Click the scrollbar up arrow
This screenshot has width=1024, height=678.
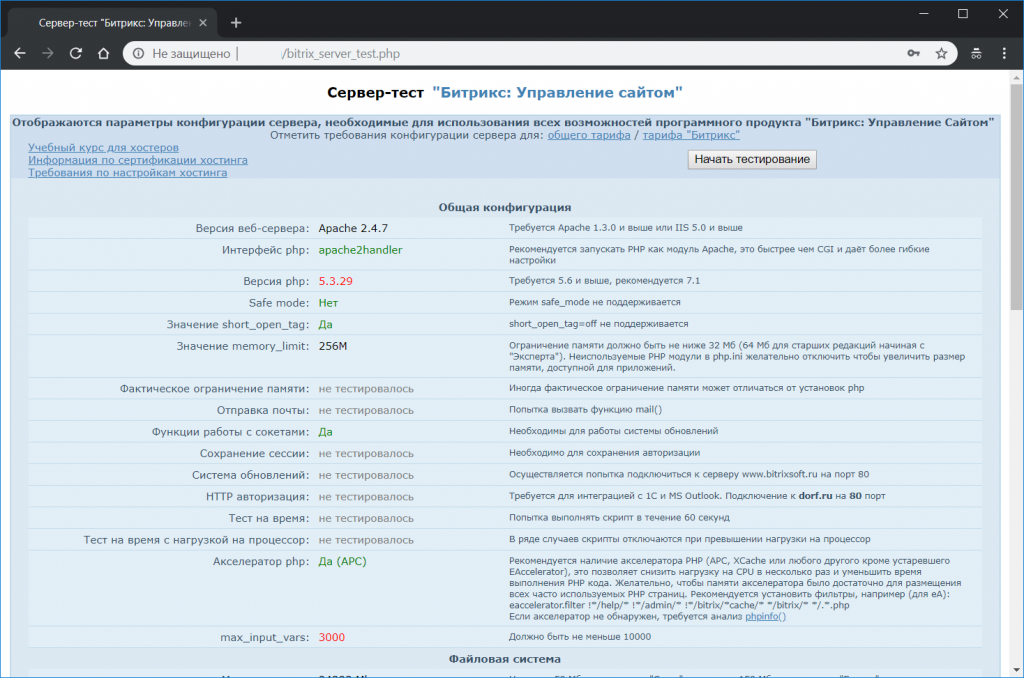(1017, 78)
